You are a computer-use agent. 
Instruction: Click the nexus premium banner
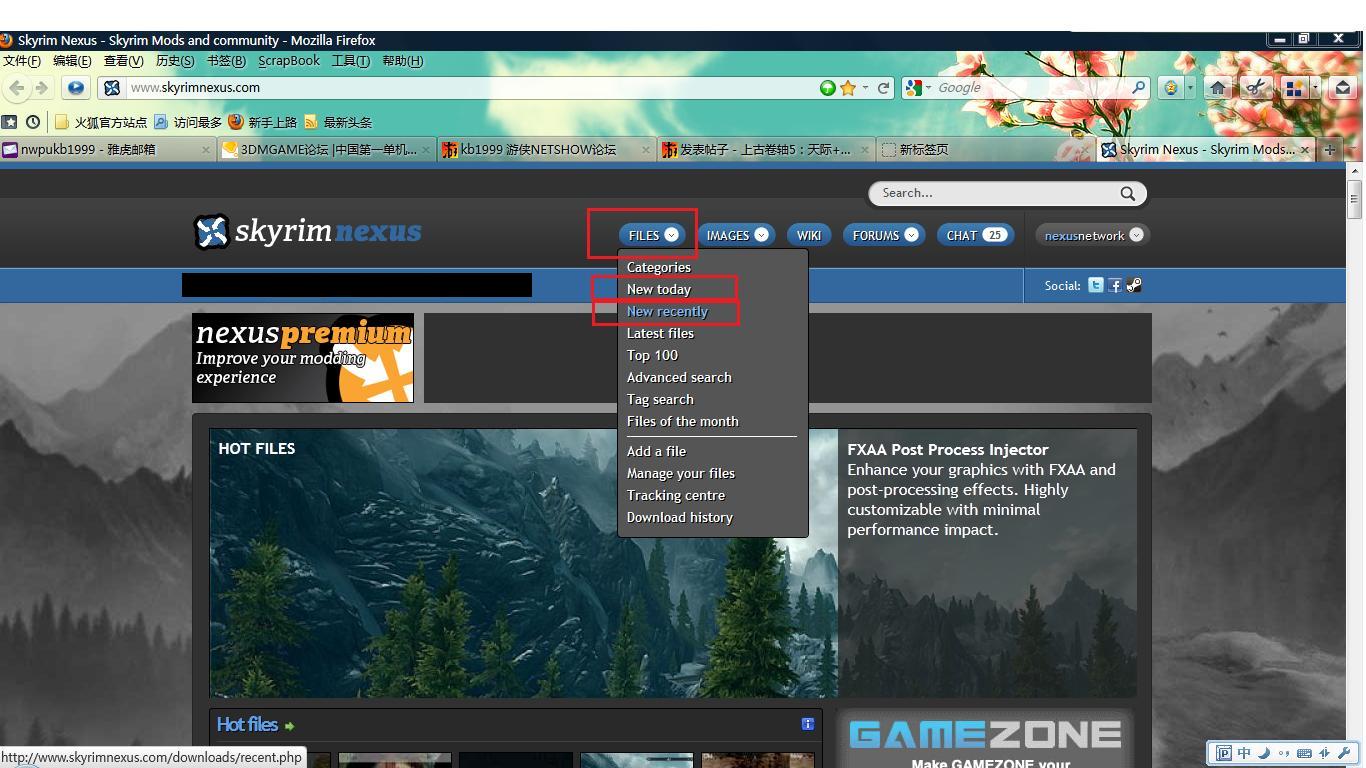(303, 358)
